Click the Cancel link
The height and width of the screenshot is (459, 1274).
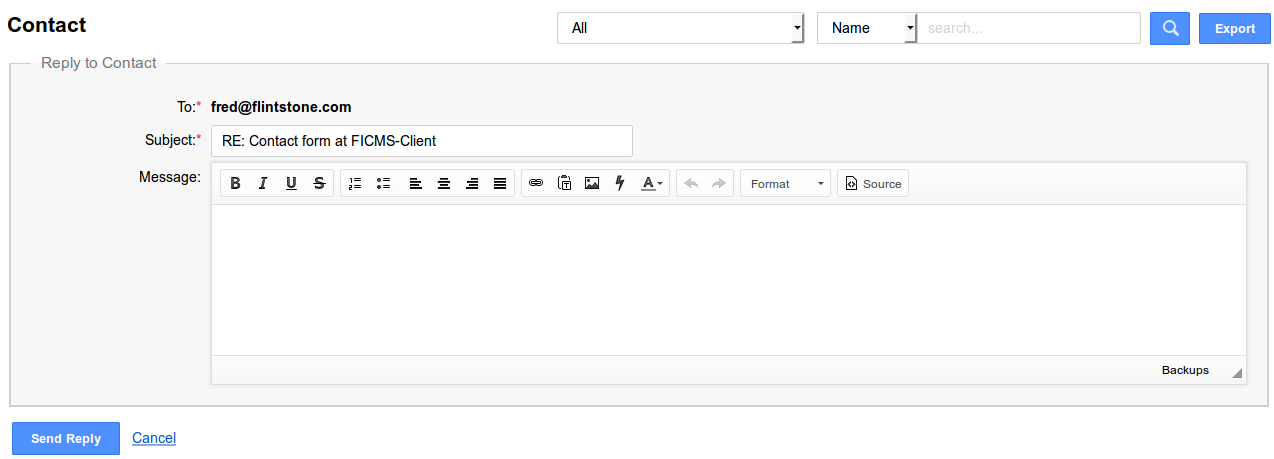(x=154, y=438)
